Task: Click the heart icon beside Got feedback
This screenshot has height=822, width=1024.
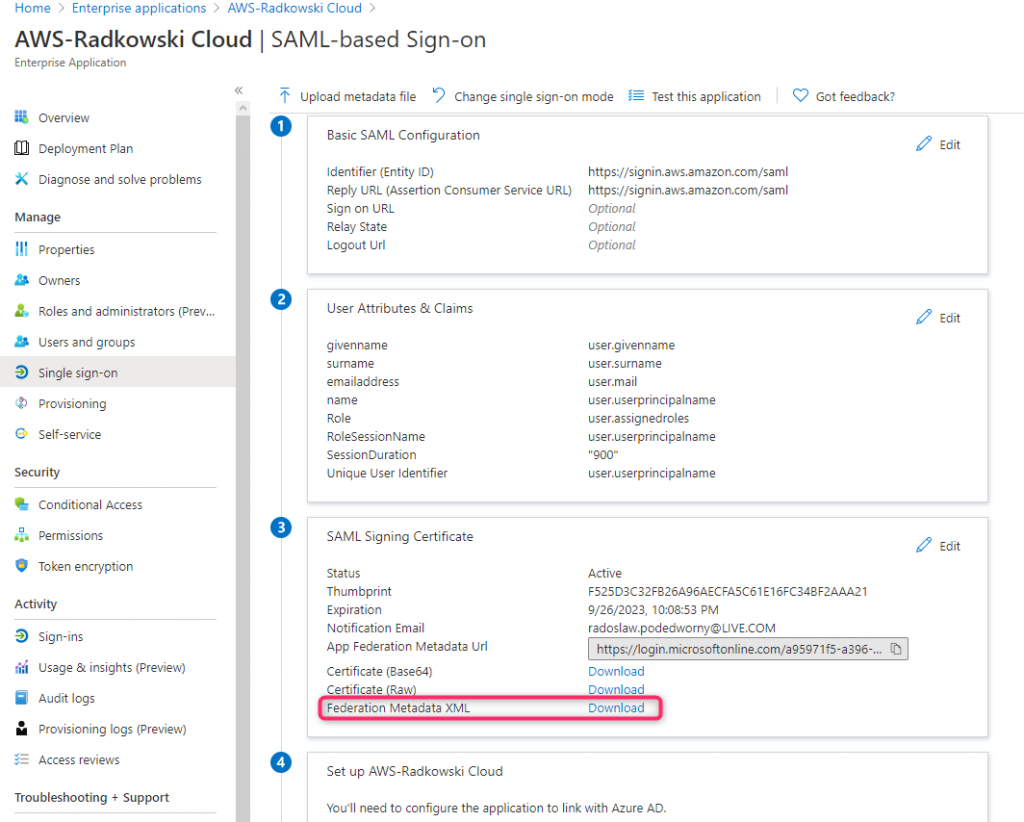Action: click(800, 96)
